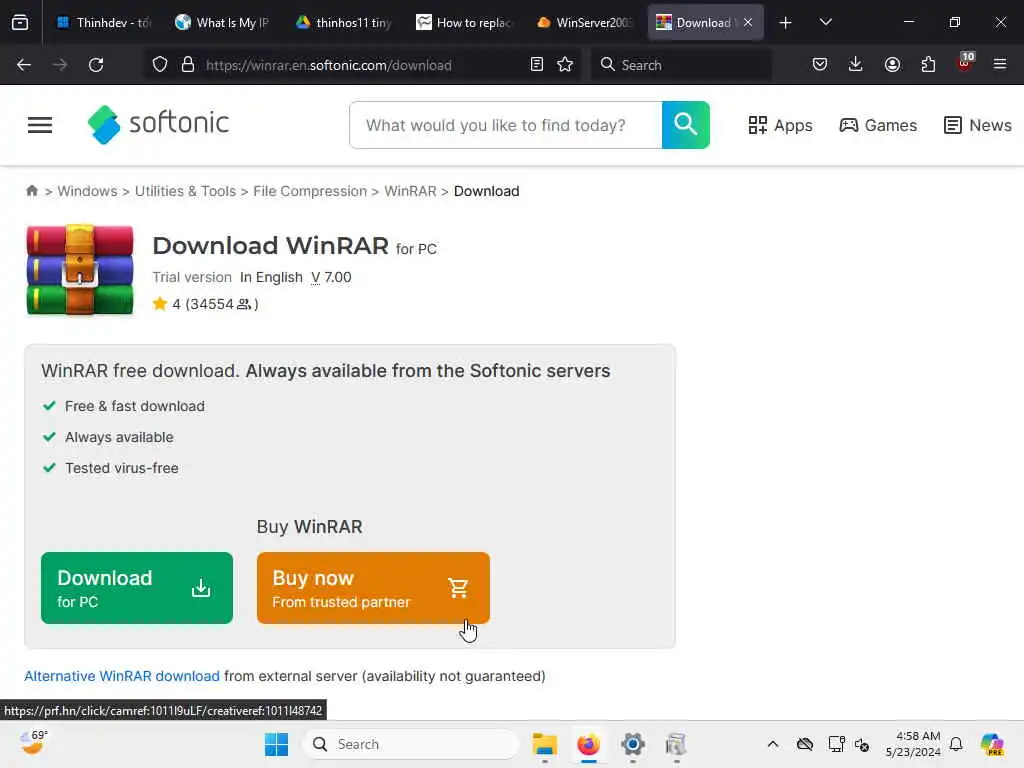Expand the list all tabs dropdown
Image resolution: width=1024 pixels, height=768 pixels.
coord(826,22)
